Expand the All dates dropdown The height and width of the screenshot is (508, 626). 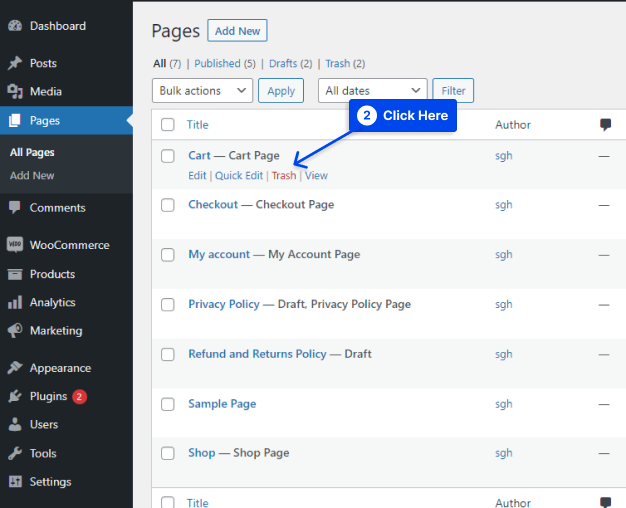(372, 91)
